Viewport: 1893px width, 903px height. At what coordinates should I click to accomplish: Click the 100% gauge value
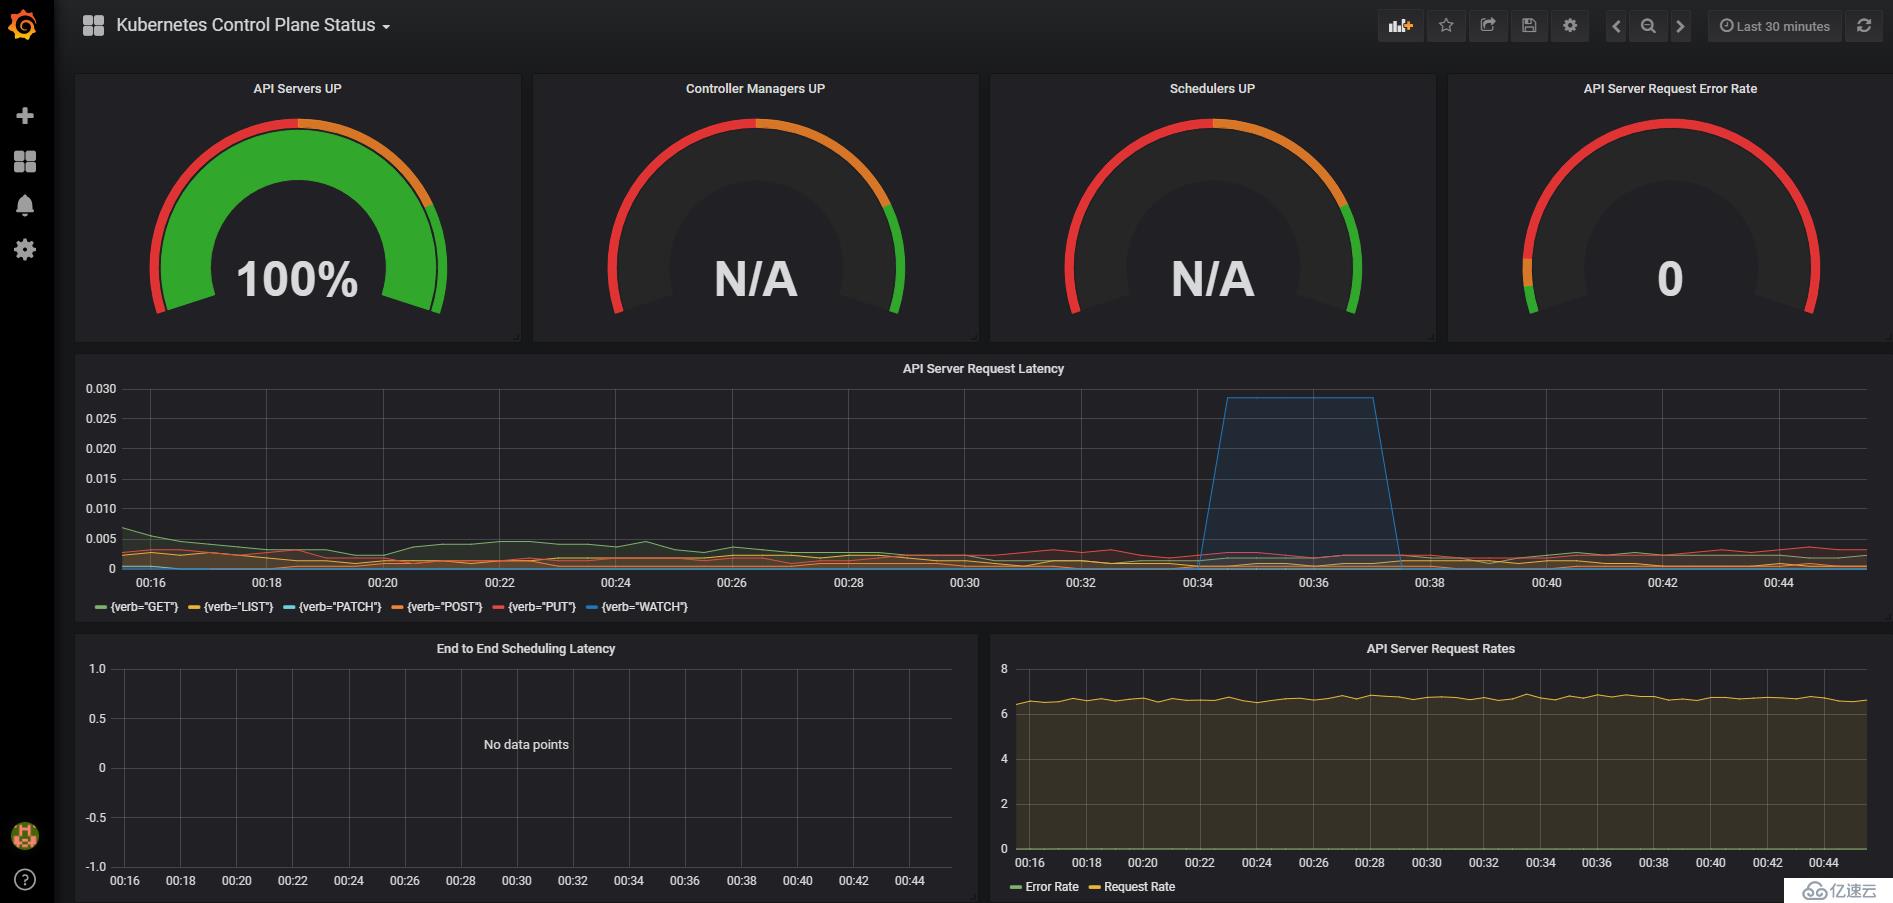(297, 279)
